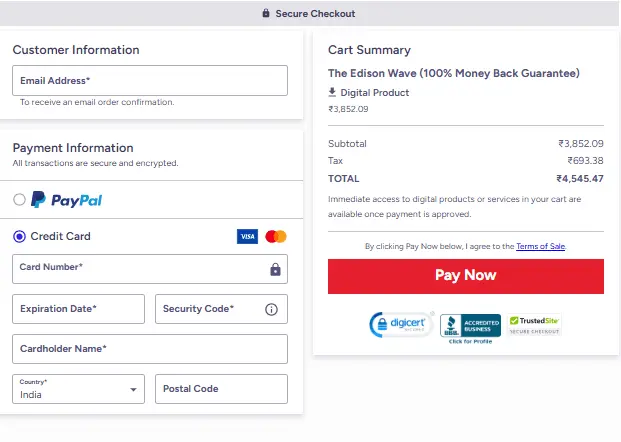
Task: Select the Credit Card radio button
Action: [19, 237]
